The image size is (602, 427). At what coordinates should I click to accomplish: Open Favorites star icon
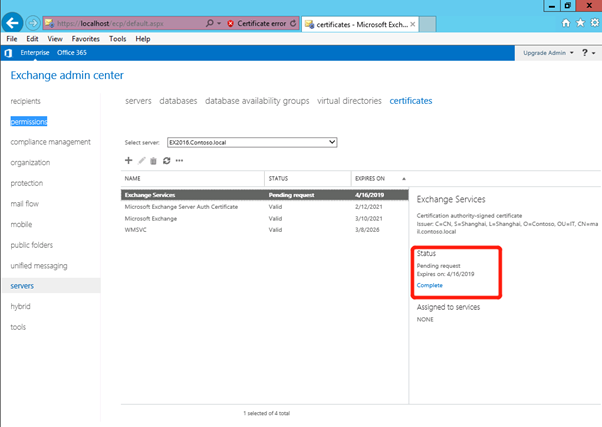tap(580, 23)
